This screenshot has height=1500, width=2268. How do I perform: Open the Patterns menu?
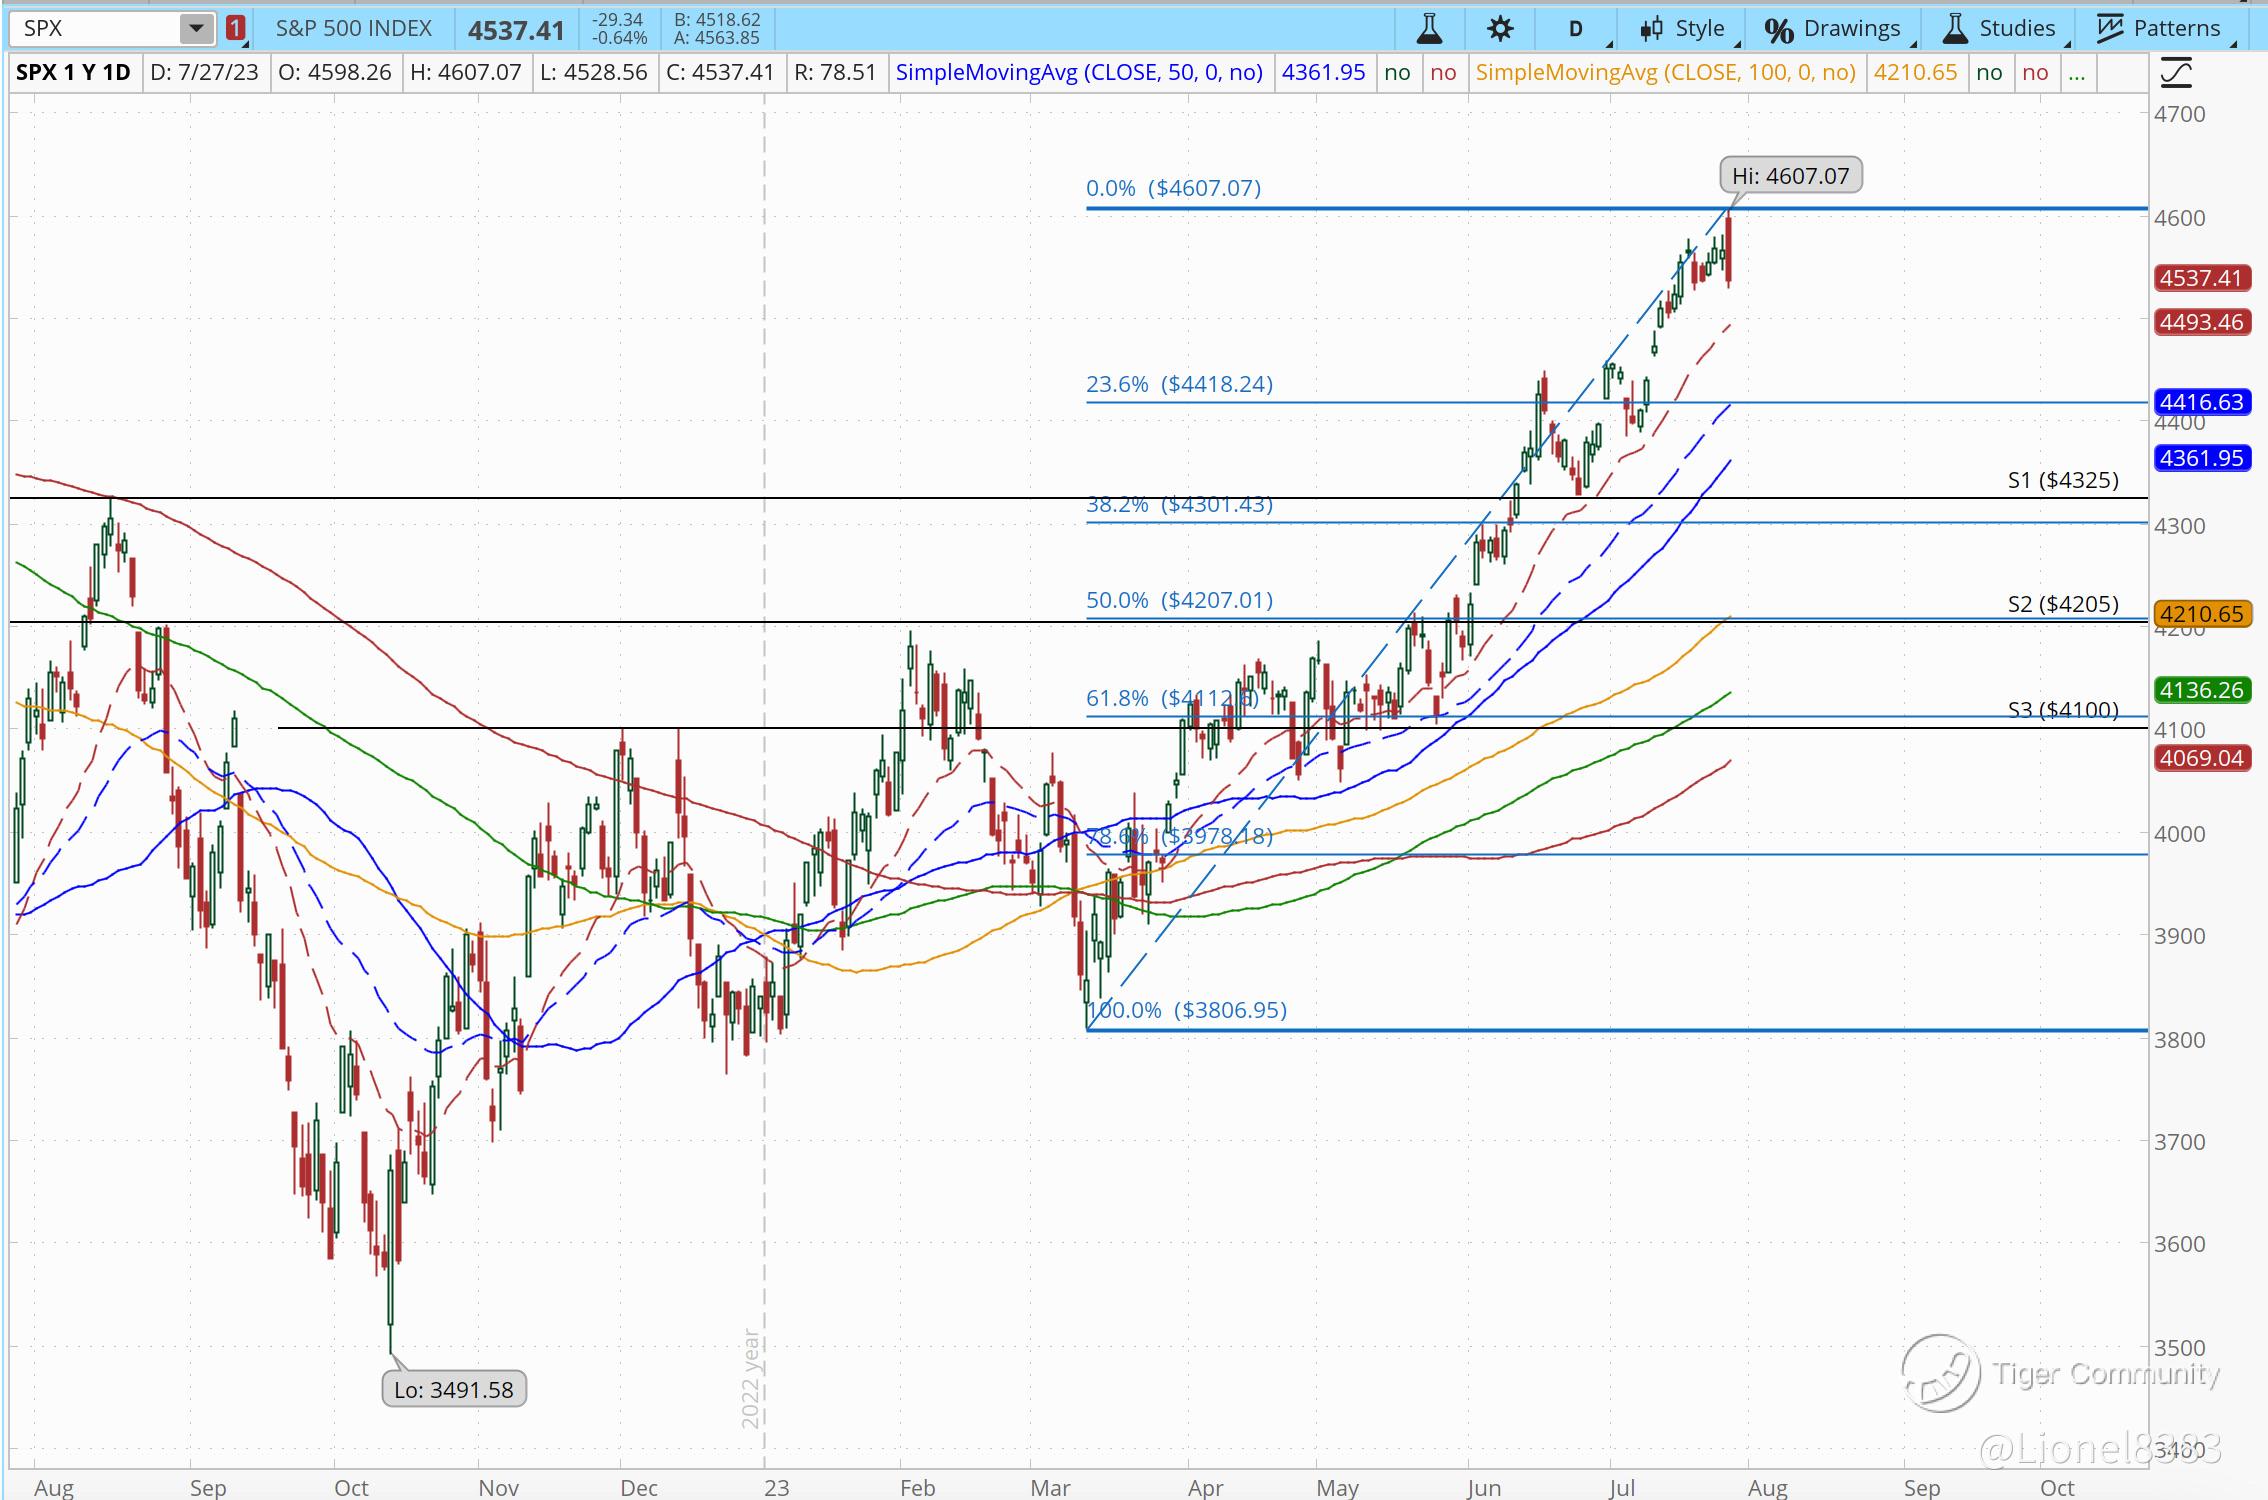pos(2177,29)
